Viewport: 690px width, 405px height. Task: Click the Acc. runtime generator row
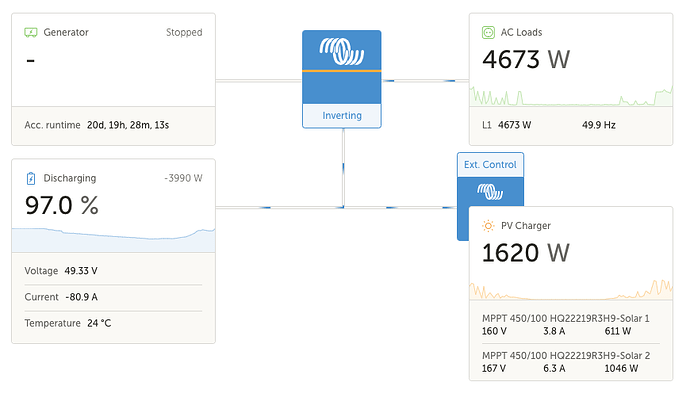[x=113, y=125]
